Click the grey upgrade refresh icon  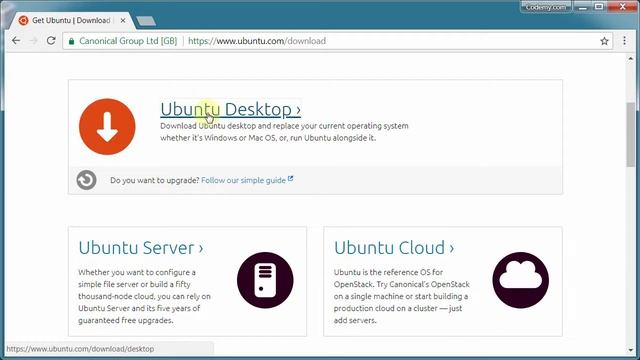87,180
